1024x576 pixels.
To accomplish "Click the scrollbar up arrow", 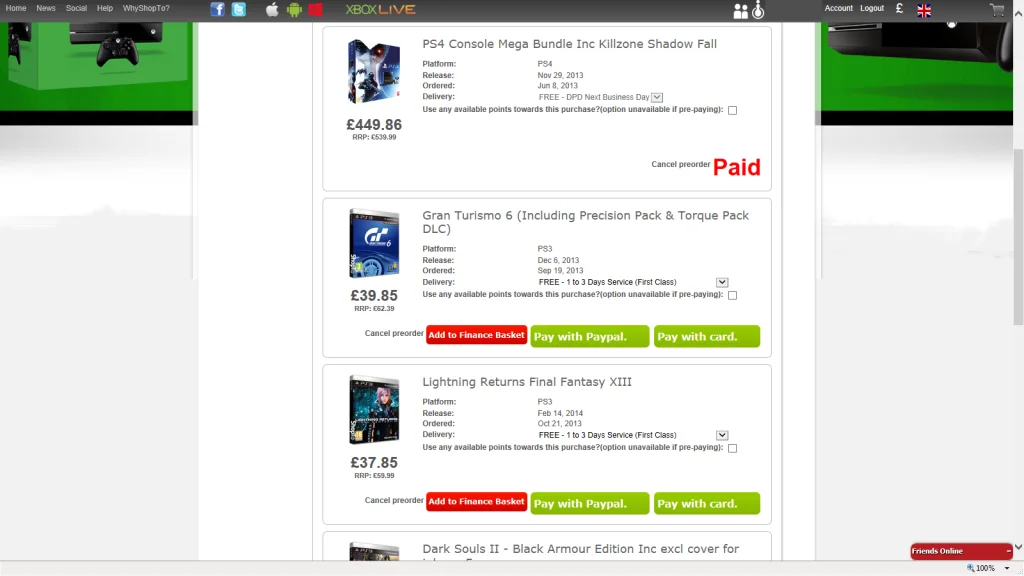I will click(x=1018, y=13).
